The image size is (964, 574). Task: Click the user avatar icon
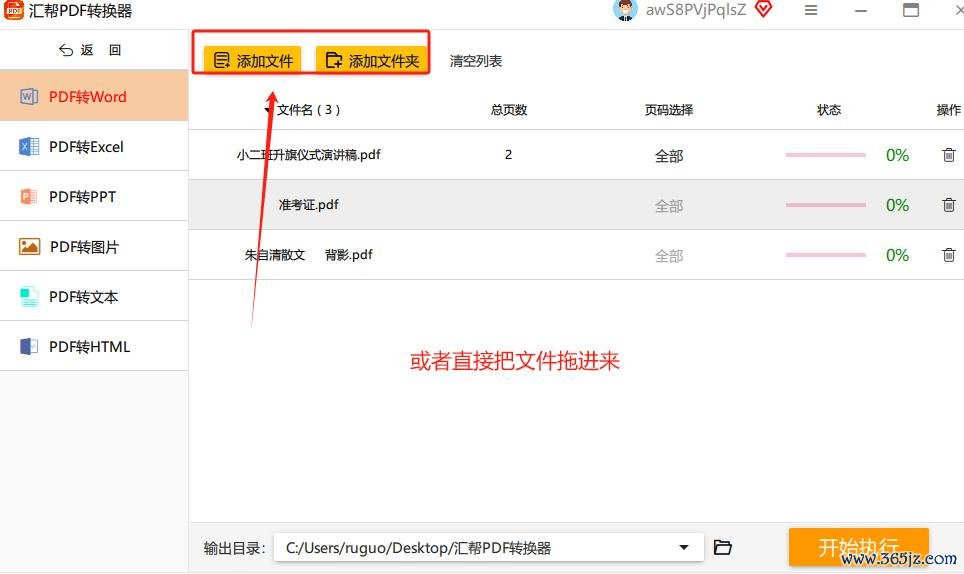[625, 10]
